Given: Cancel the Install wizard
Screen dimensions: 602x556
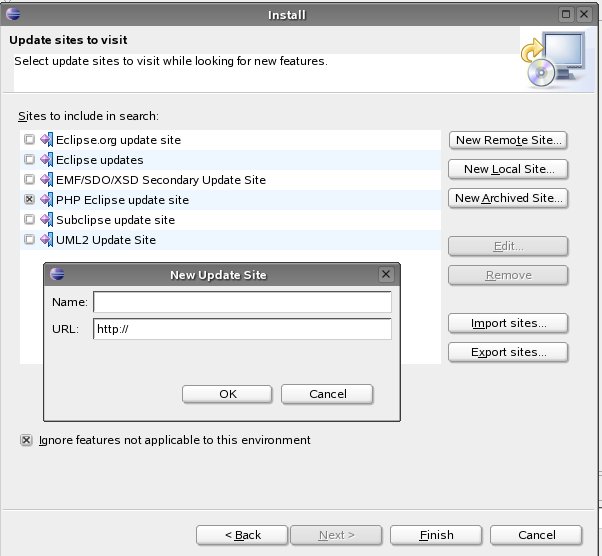Looking at the screenshot, I should [x=536, y=535].
